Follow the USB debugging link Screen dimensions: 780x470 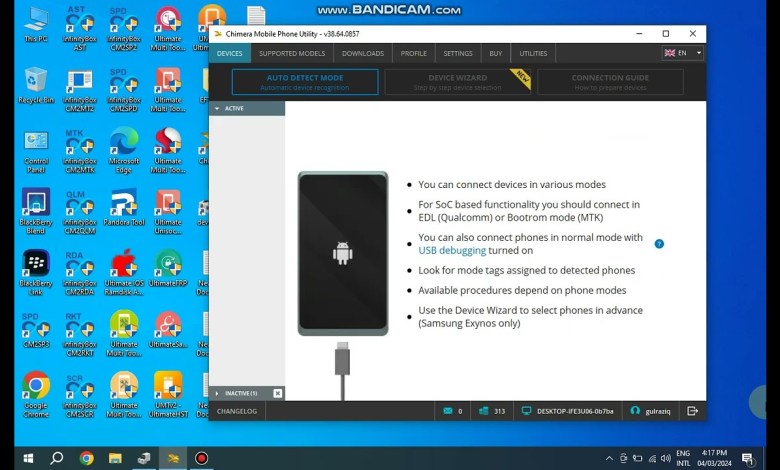[x=452, y=251]
